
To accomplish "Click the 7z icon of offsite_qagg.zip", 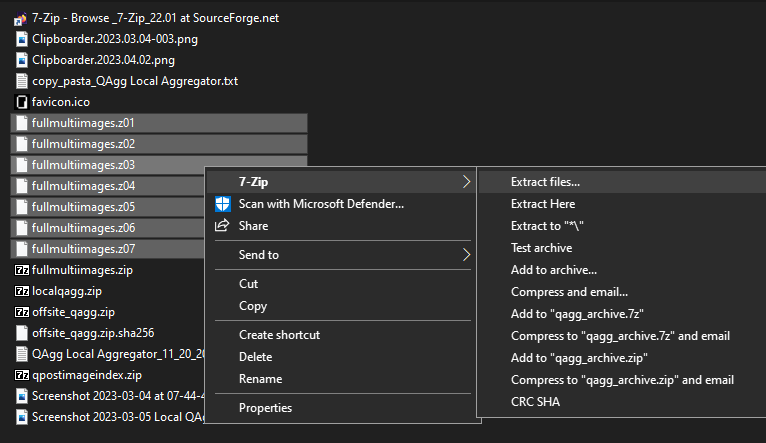I will pyautogui.click(x=21, y=312).
